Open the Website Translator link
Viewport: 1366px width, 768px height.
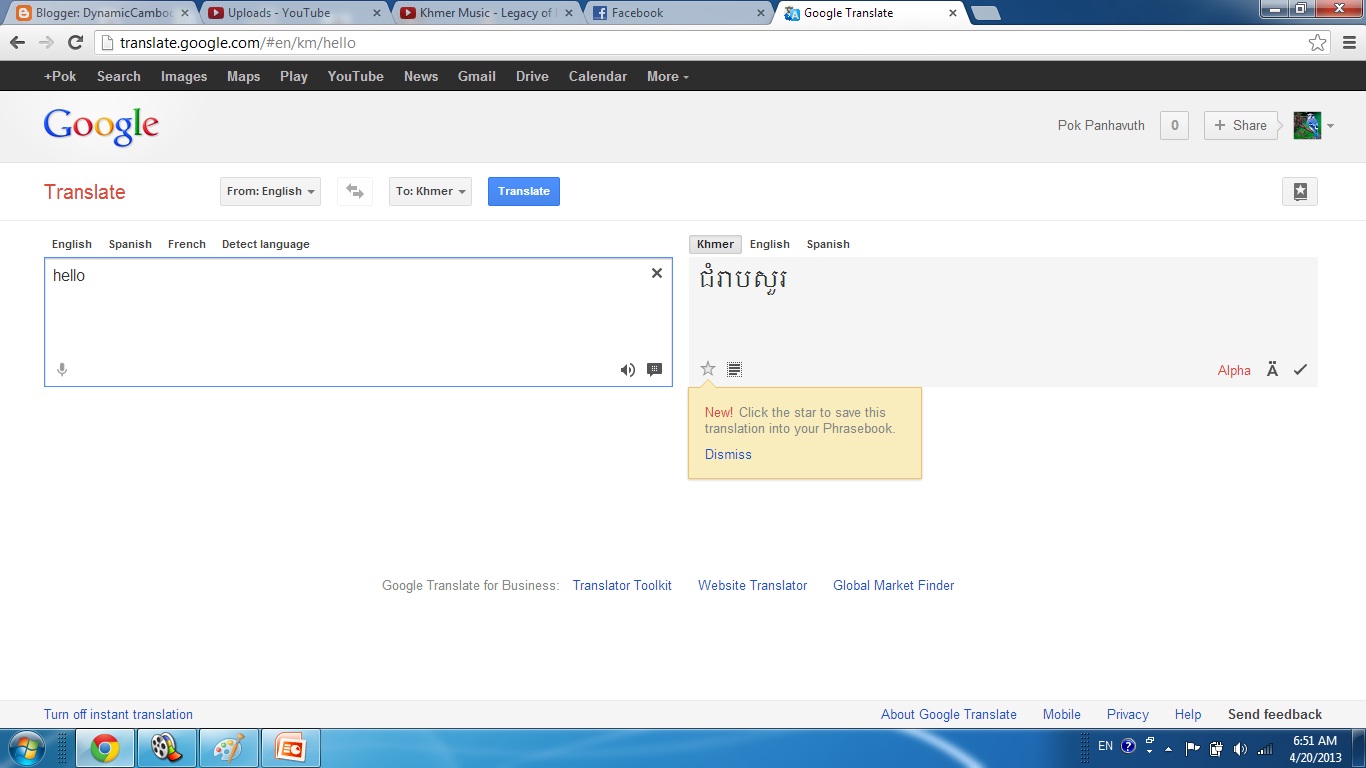[752, 585]
